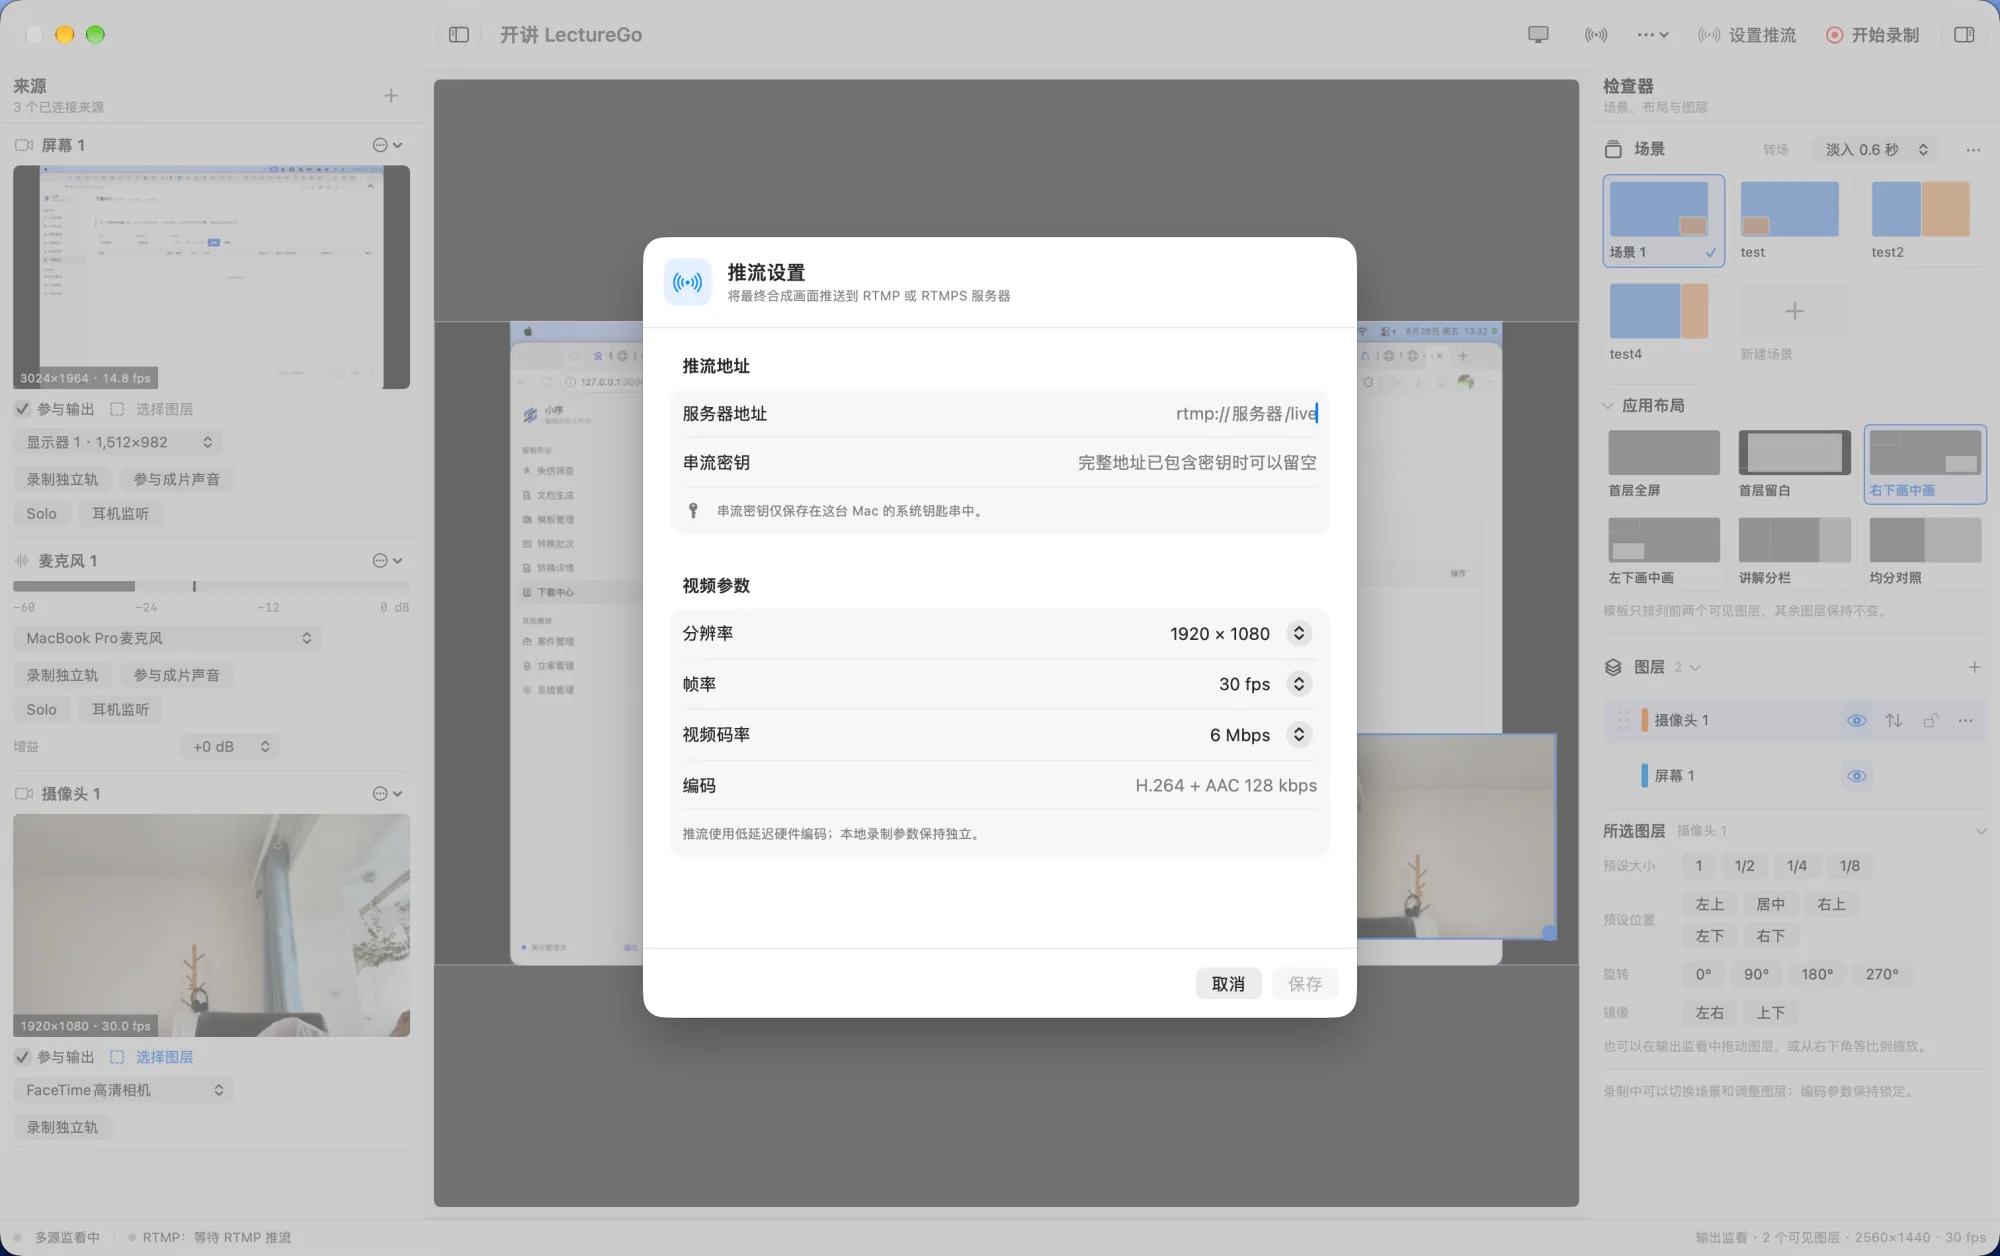
Task: Open the display monitor icon in the toolbar
Action: [x=1538, y=35]
